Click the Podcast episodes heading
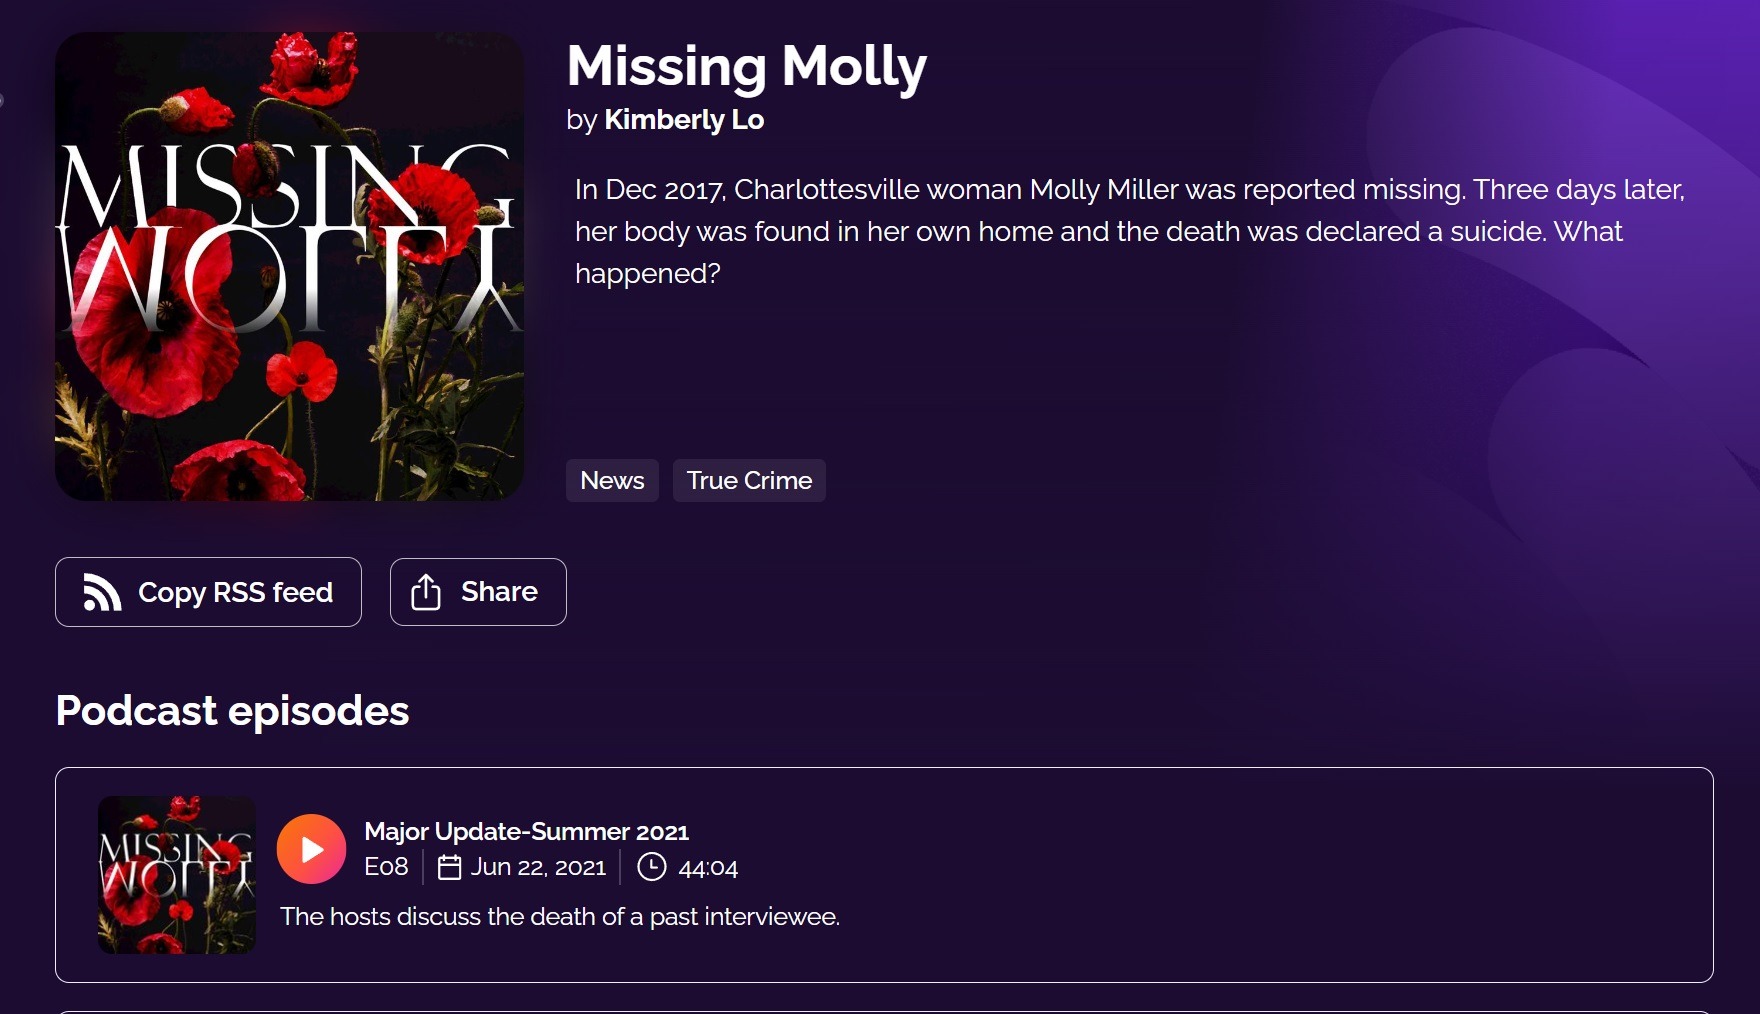Image resolution: width=1760 pixels, height=1014 pixels. [232, 711]
